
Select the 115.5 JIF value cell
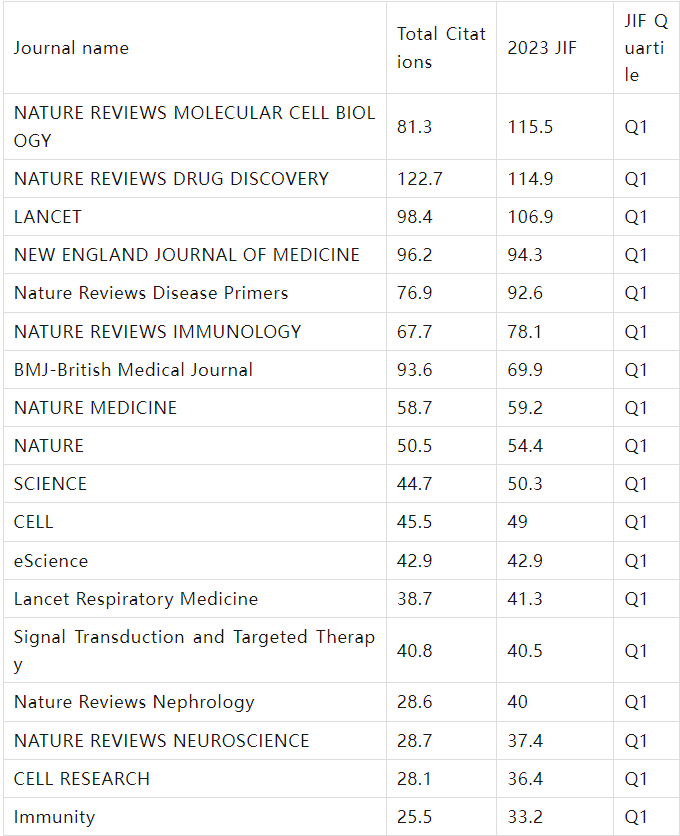click(x=530, y=127)
